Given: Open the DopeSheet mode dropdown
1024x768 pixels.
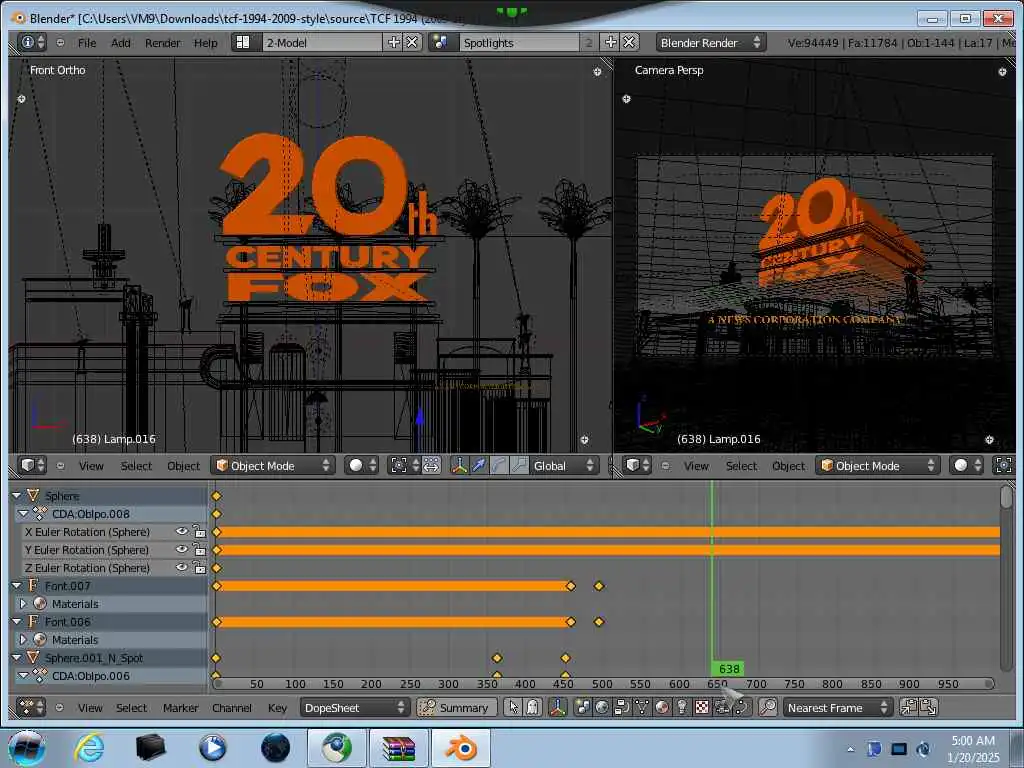Looking at the screenshot, I should click(x=355, y=707).
